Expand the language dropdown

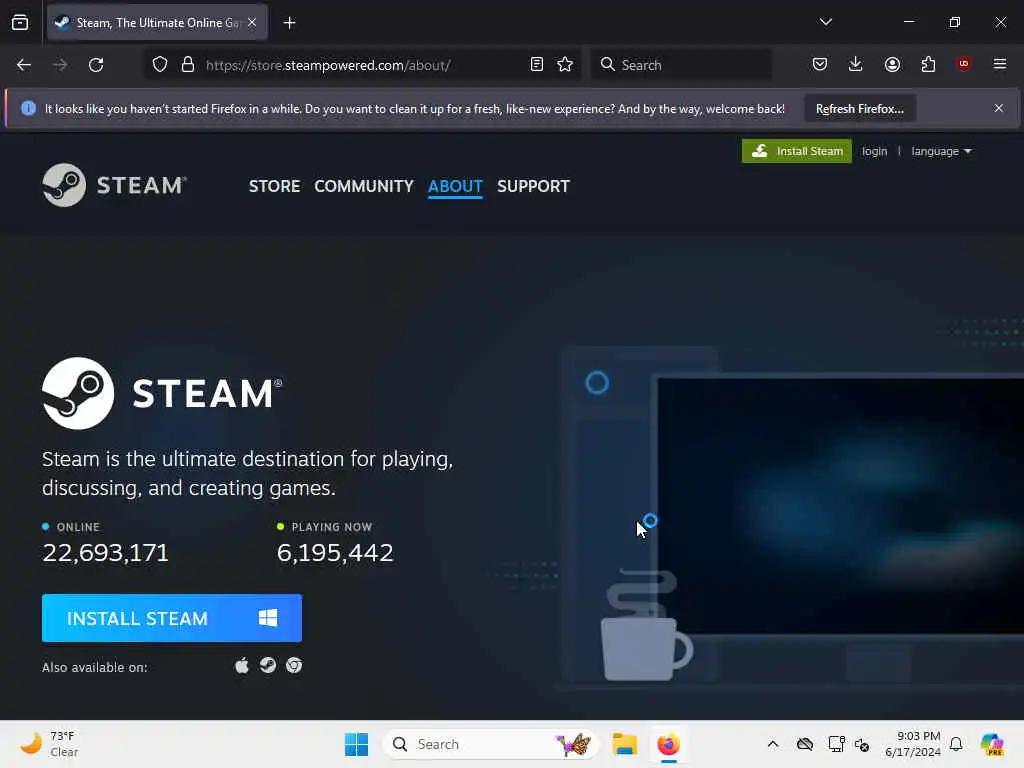[x=941, y=151]
